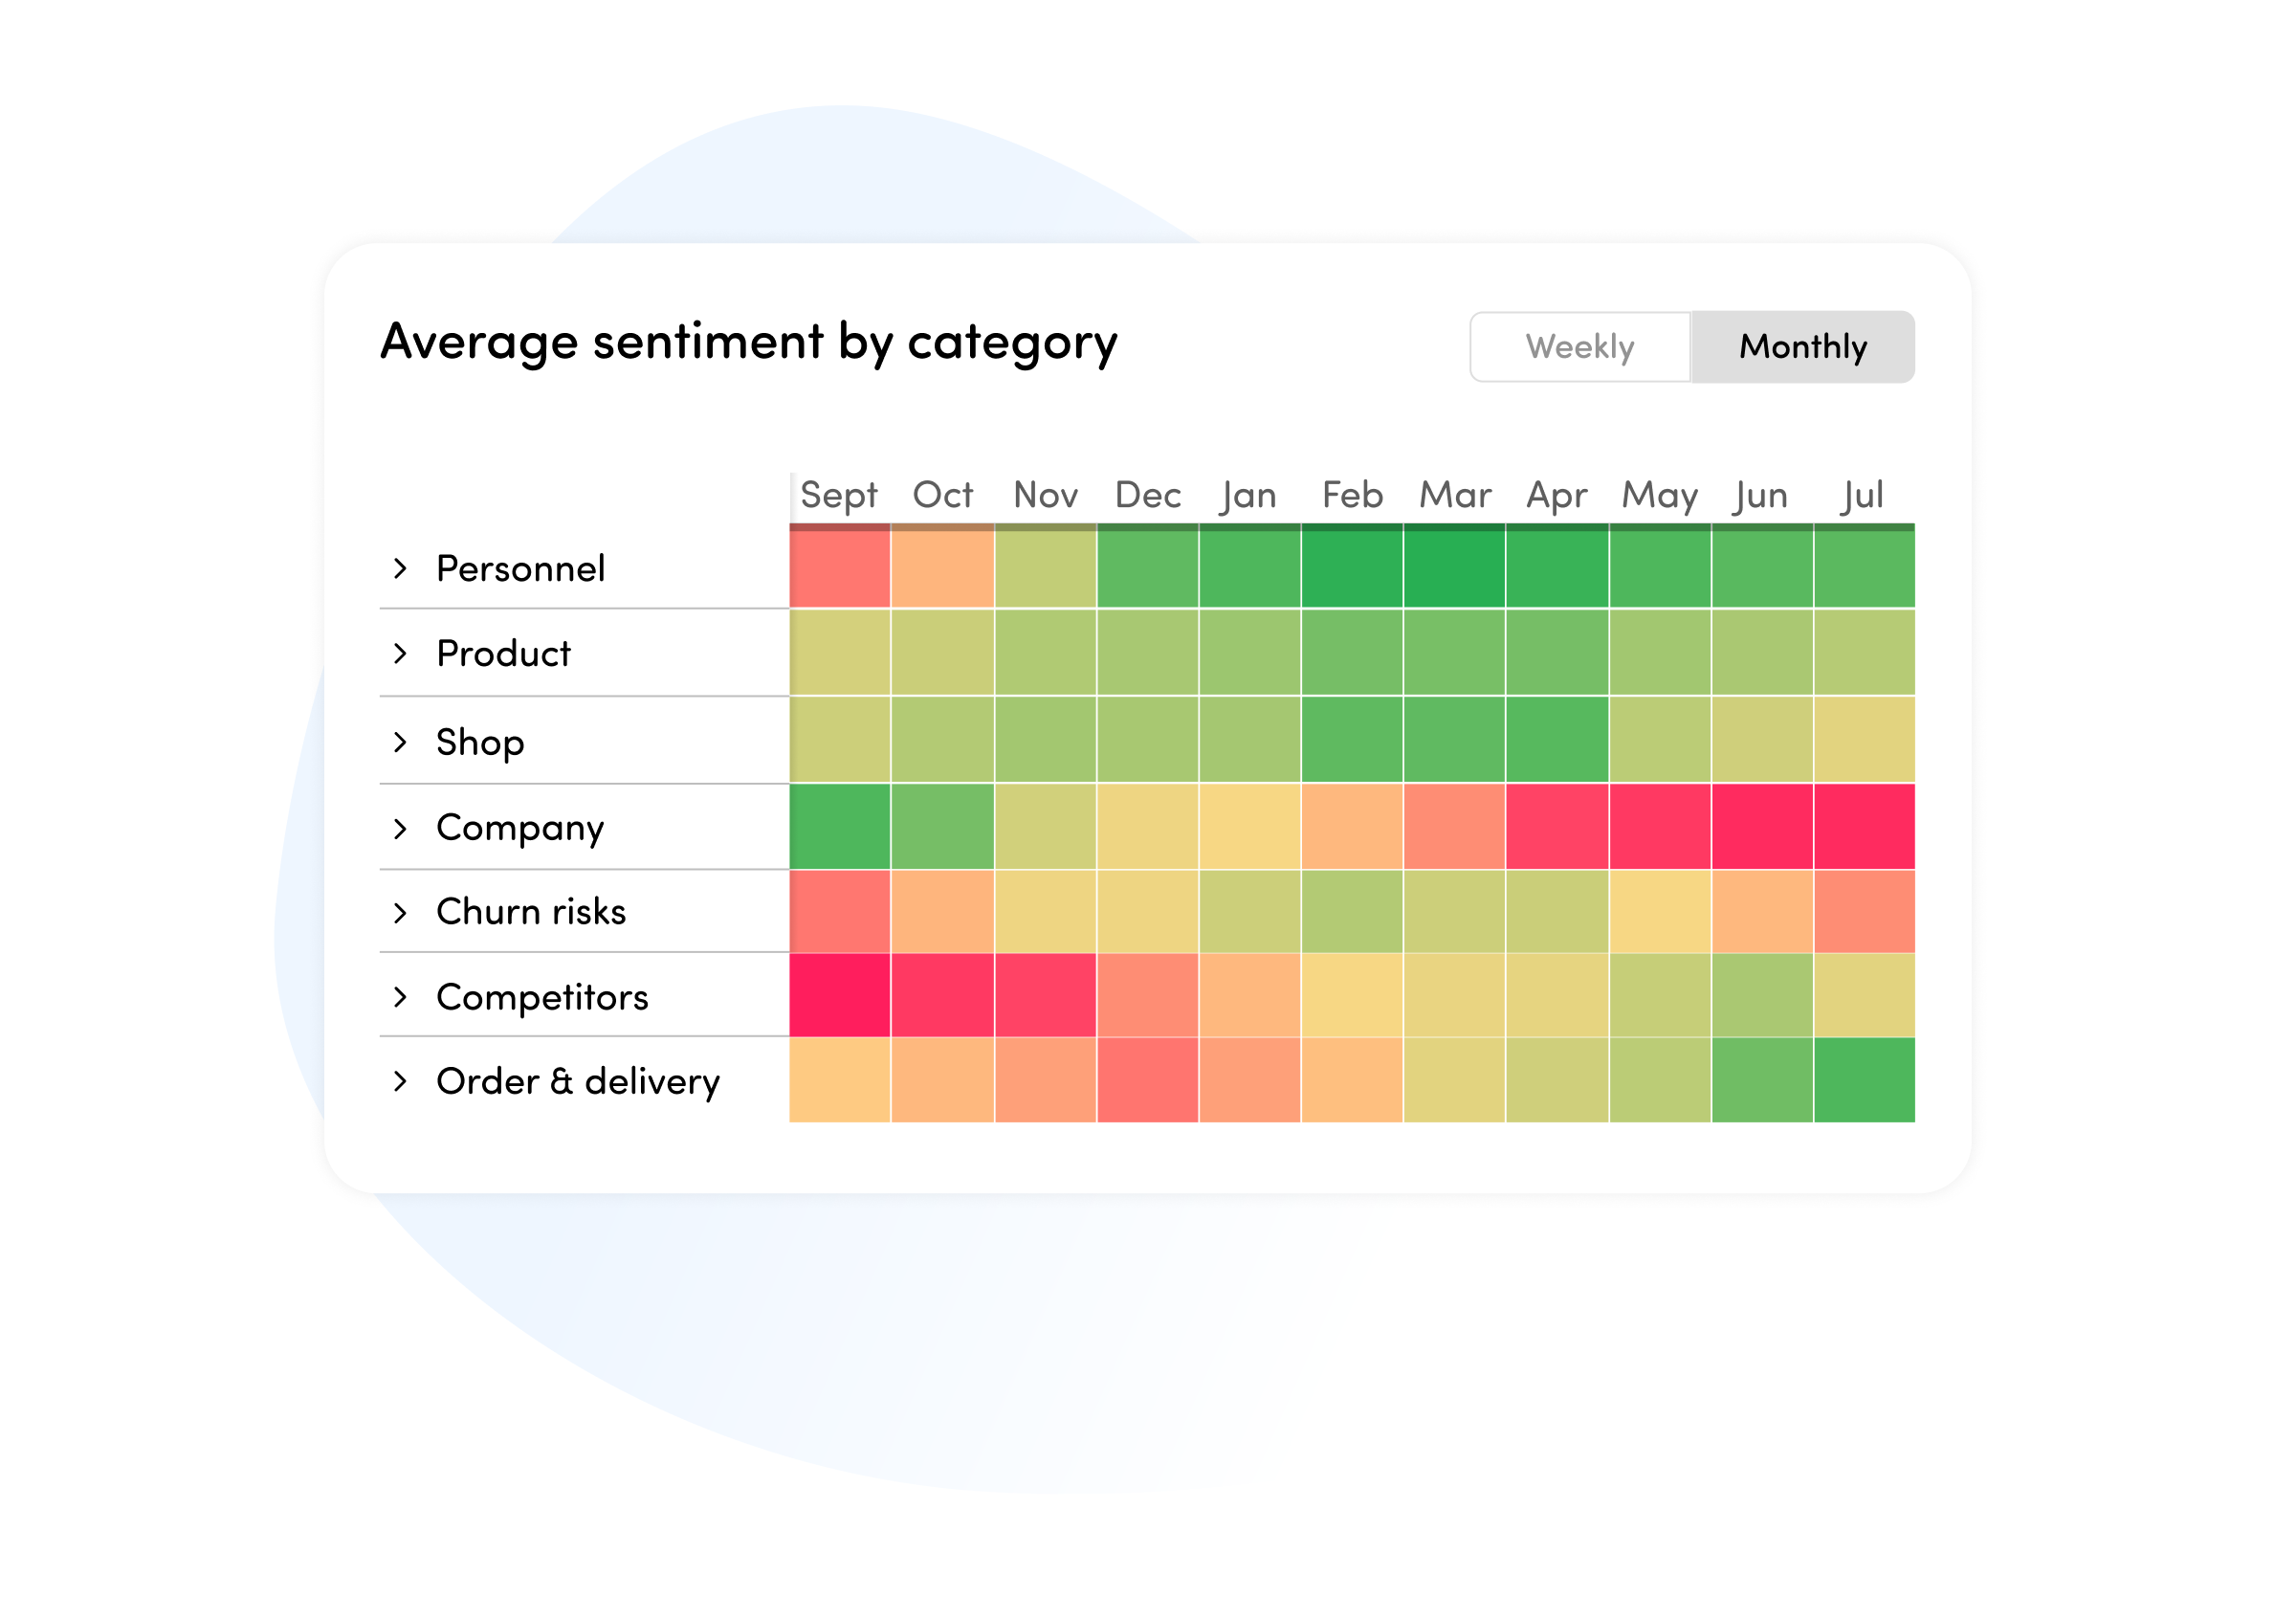
Task: Click the Jul column header
Action: coord(1862,495)
